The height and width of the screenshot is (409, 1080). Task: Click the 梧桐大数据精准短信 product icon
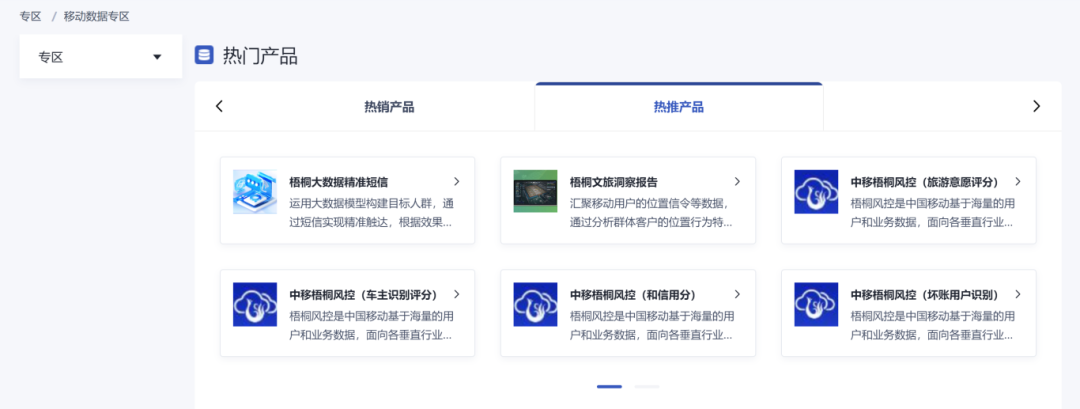[255, 191]
